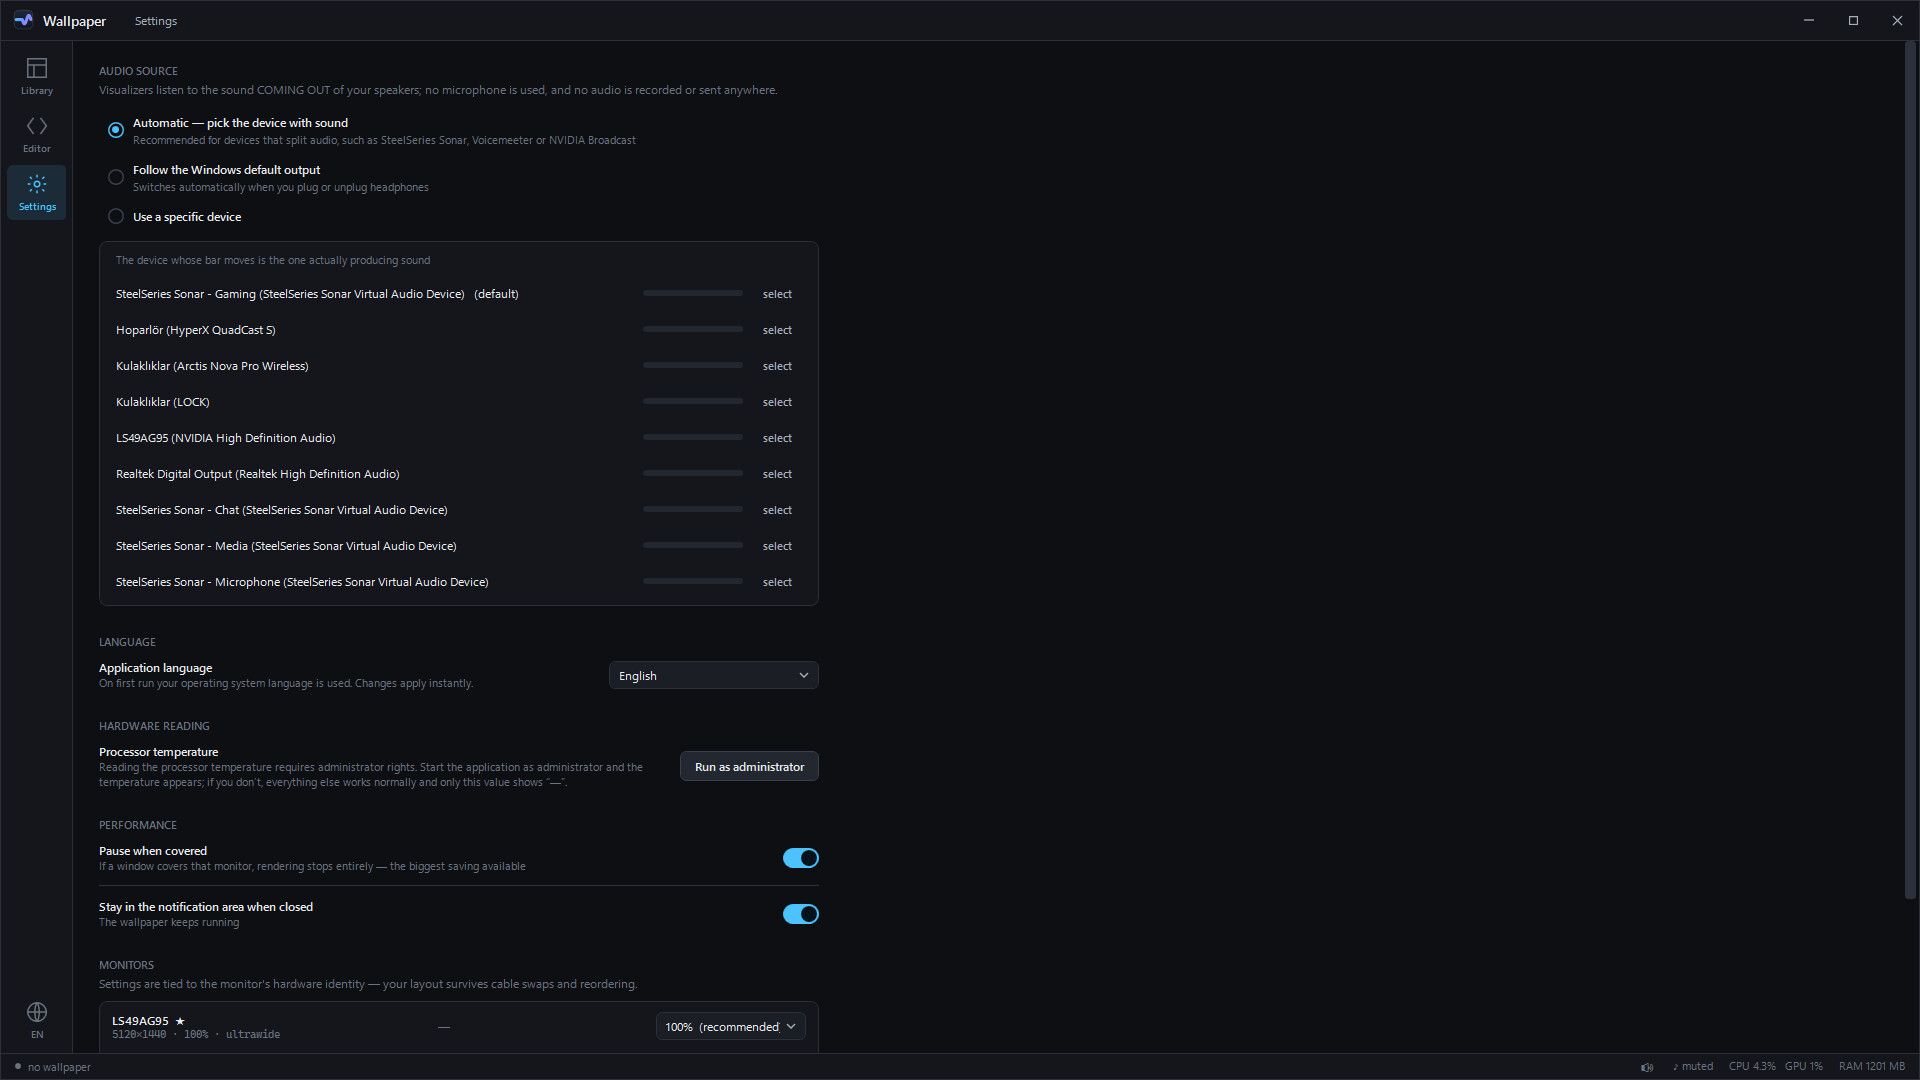
Task: Open the Library panel in sidebar
Action: [37, 76]
